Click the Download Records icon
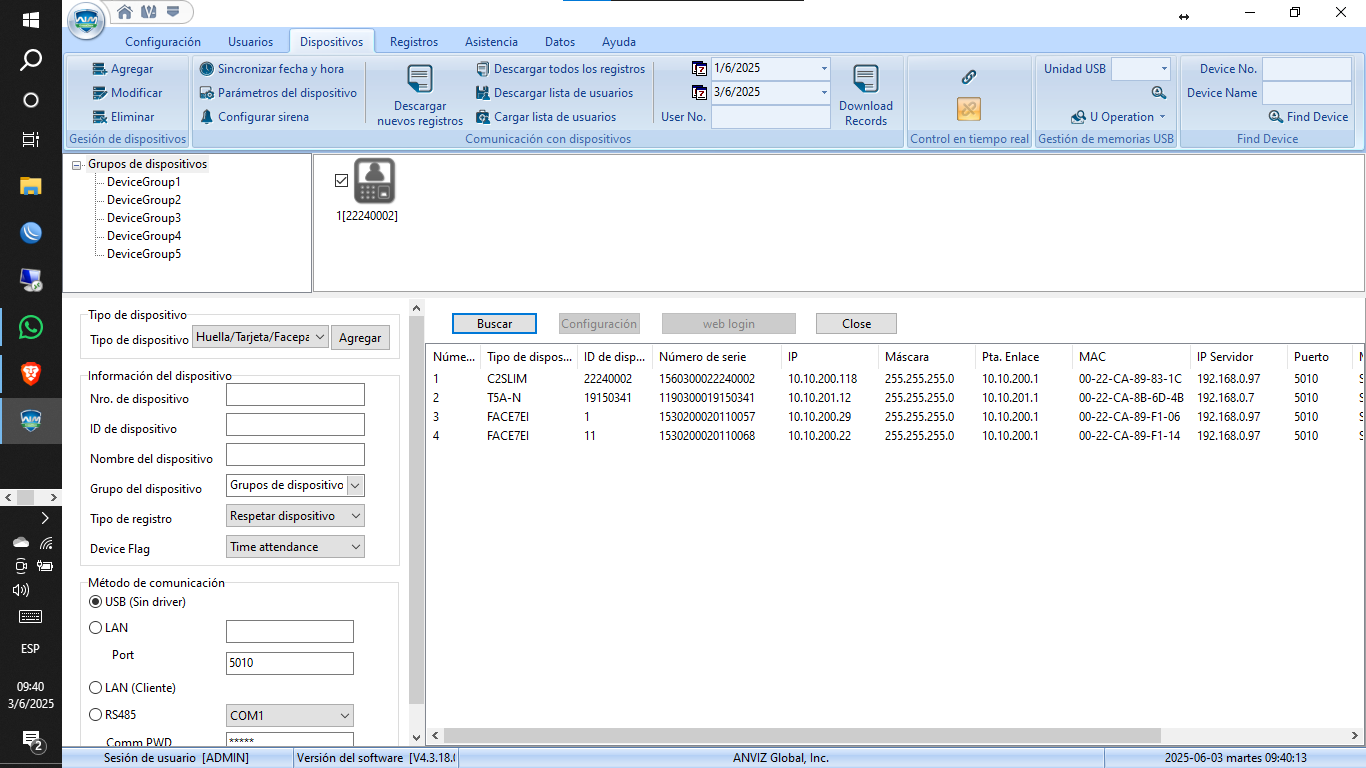 tap(866, 79)
